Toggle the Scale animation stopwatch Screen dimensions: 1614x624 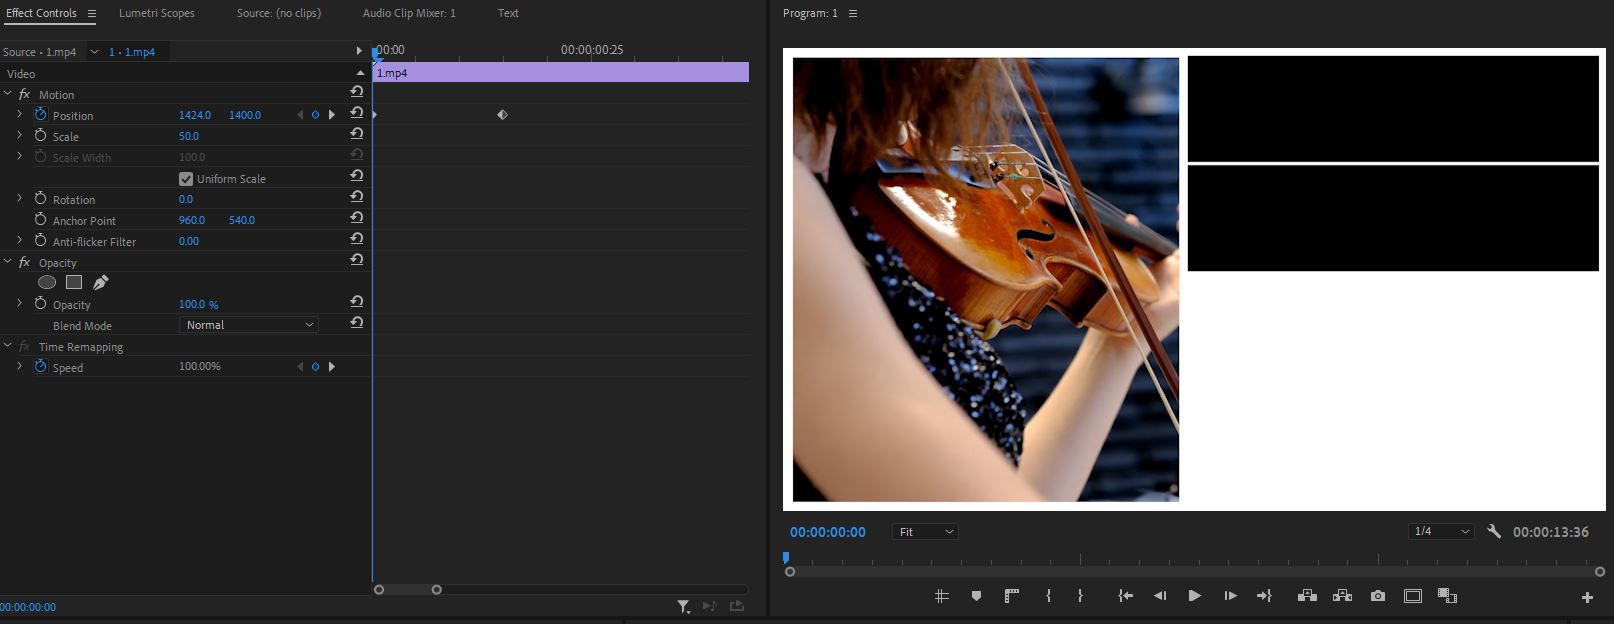pos(41,136)
